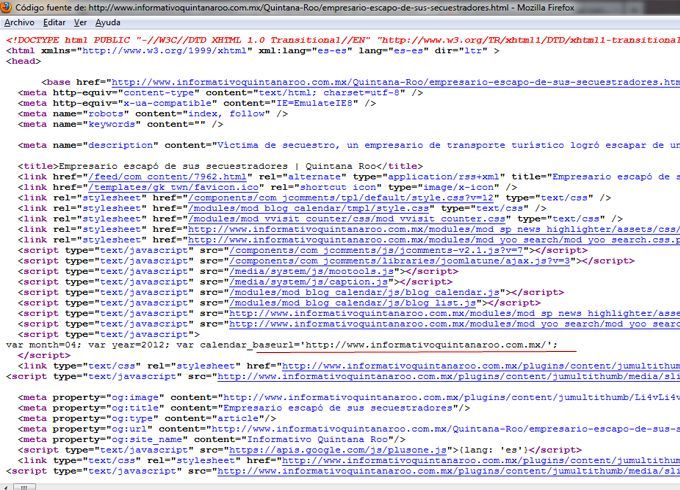
Task: Open the Editar menu
Action: (x=54, y=23)
